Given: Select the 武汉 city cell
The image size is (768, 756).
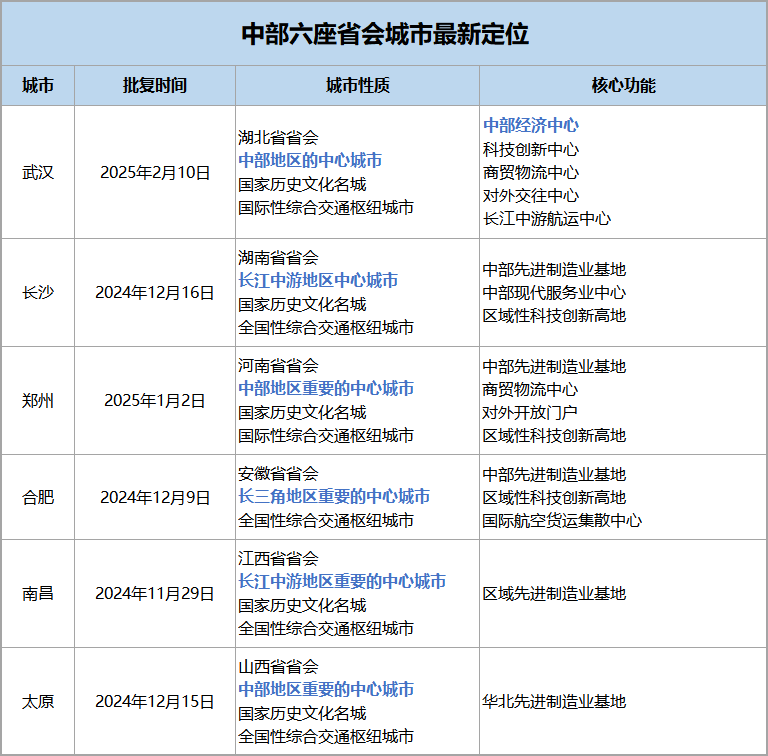Looking at the screenshot, I should 38,172.
